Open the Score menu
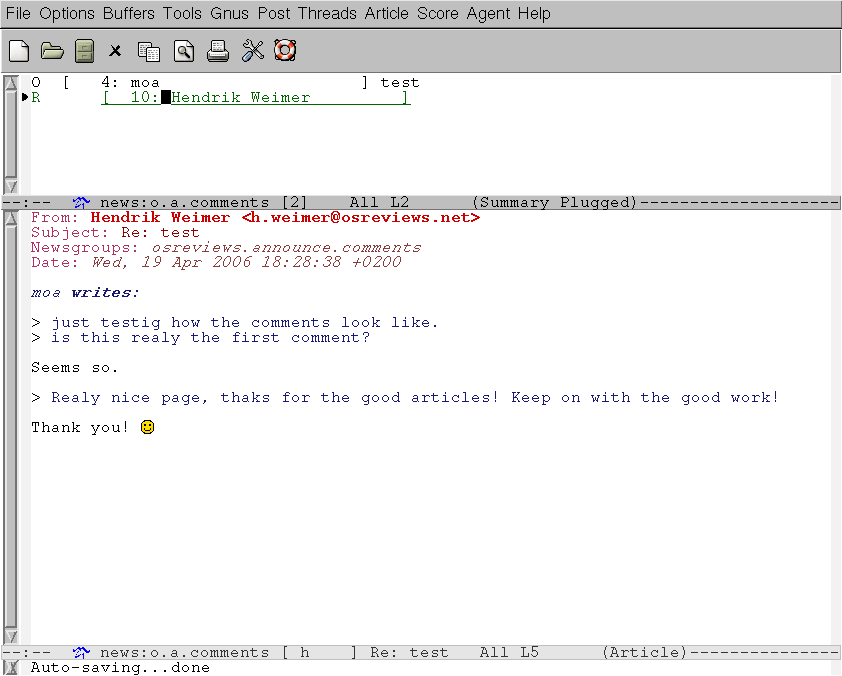The height and width of the screenshot is (676, 842). tap(437, 14)
